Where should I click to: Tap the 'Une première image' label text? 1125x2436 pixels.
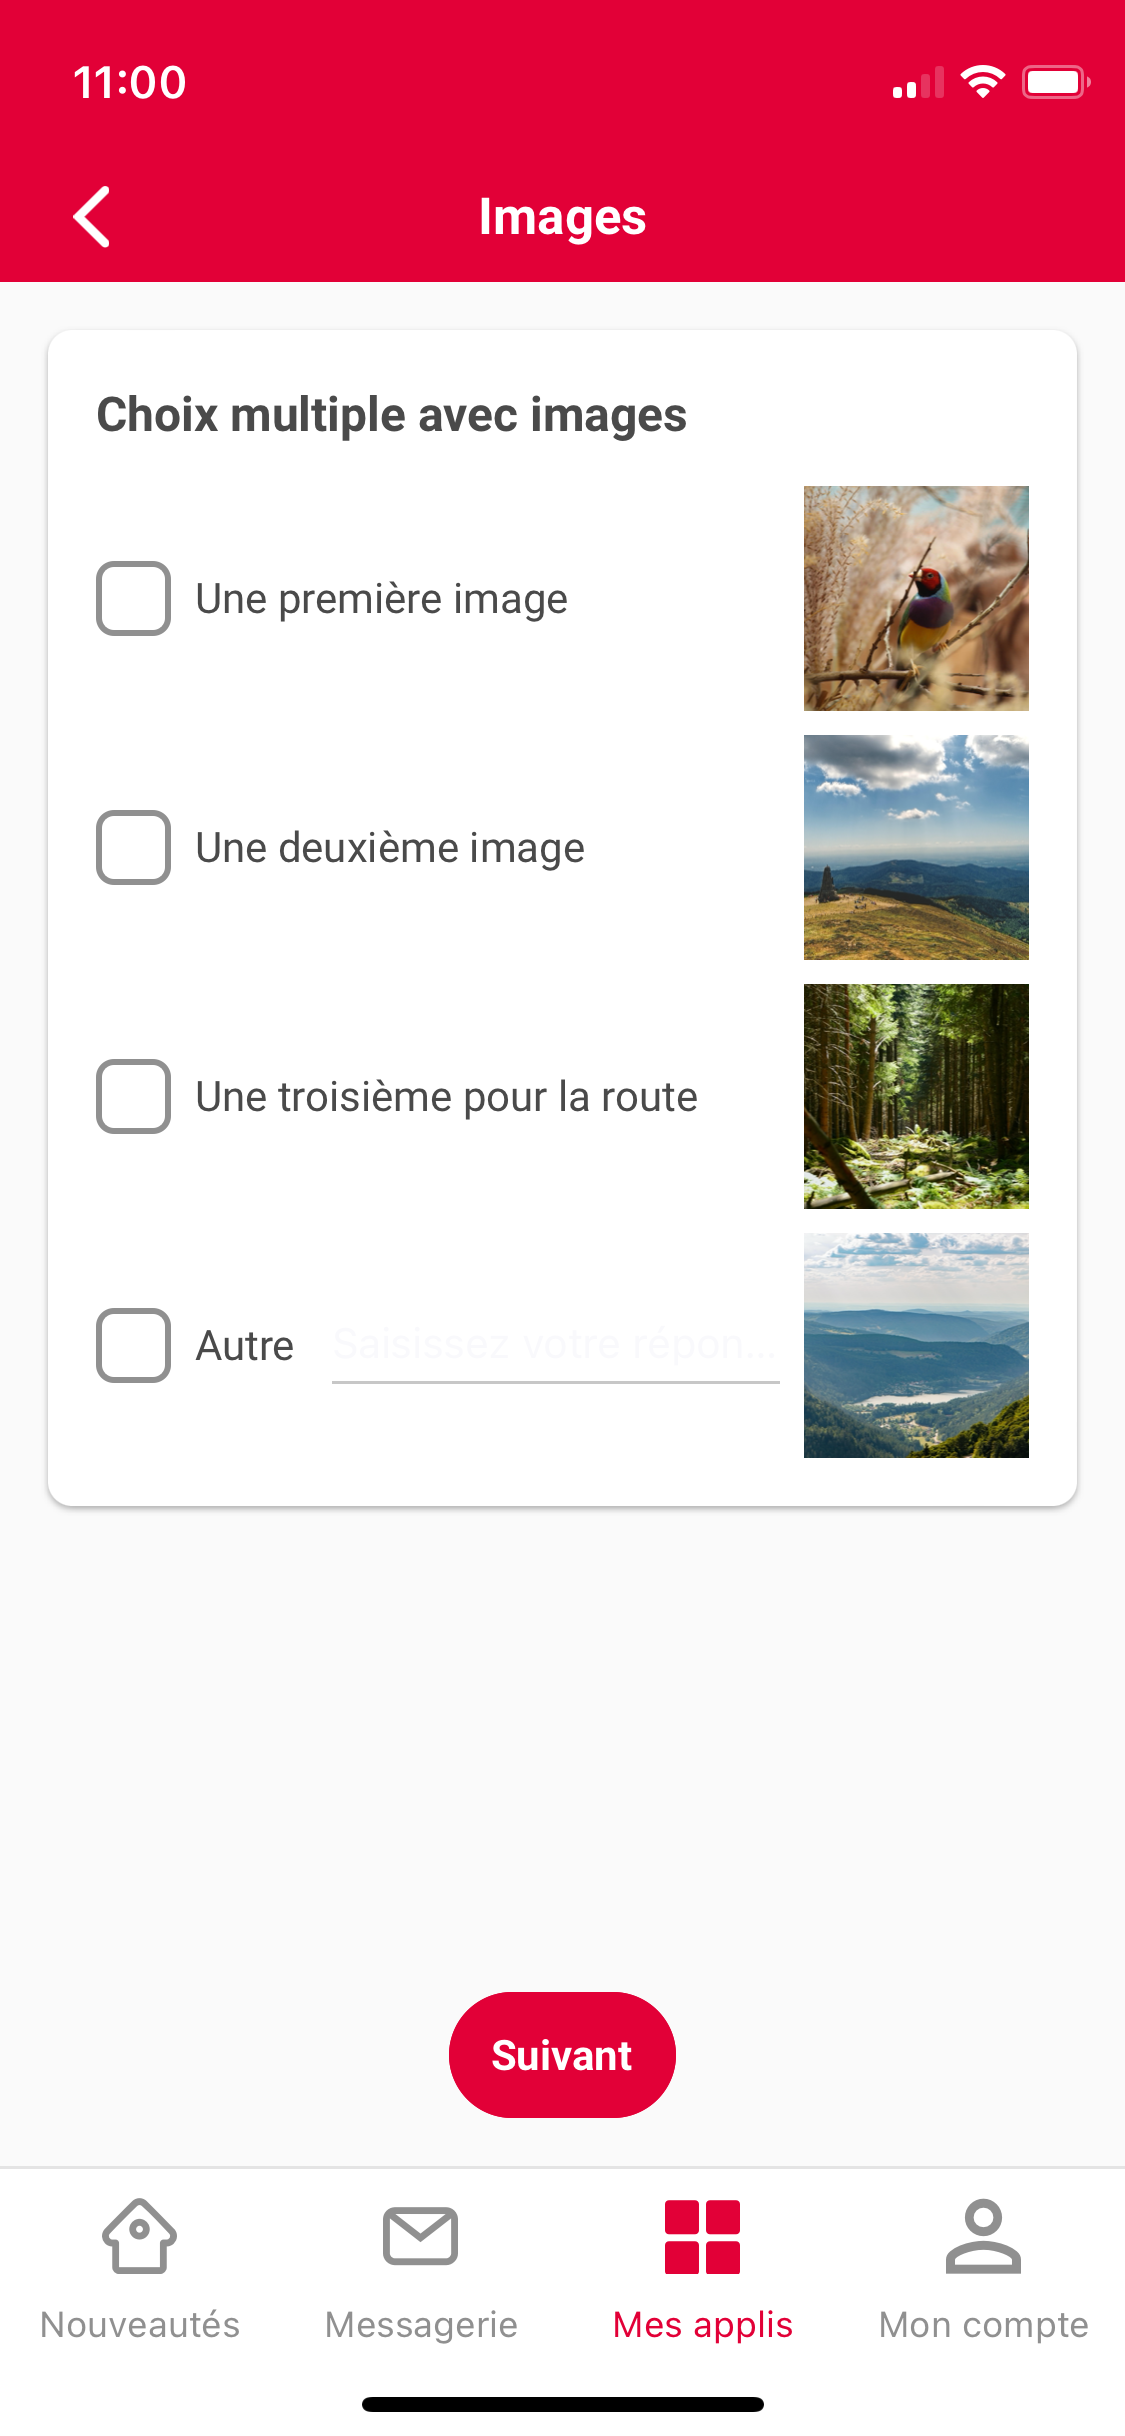(381, 599)
